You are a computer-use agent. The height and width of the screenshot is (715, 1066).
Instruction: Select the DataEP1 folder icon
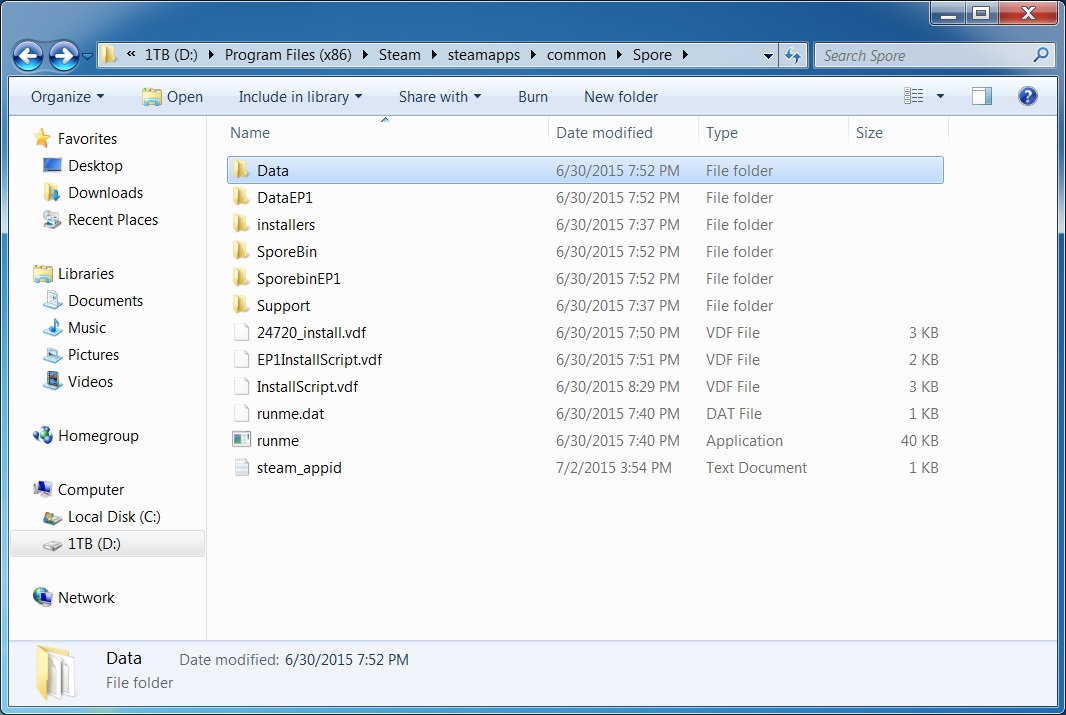(241, 197)
